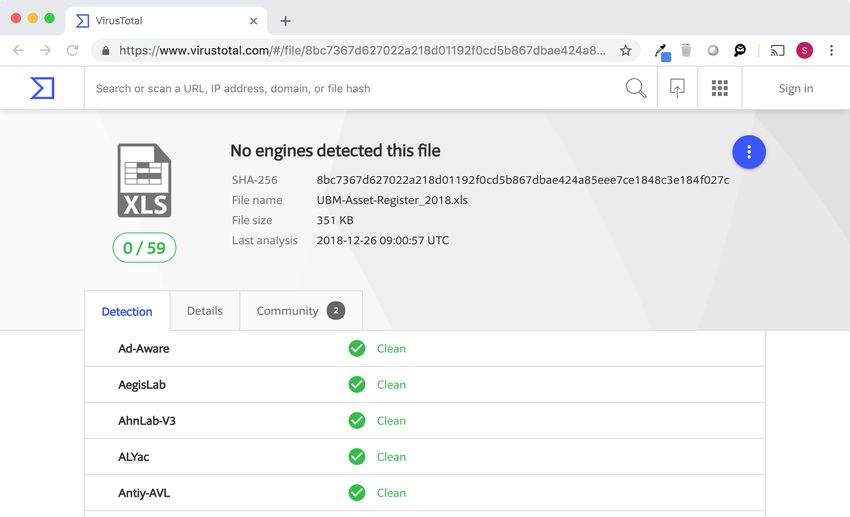
Task: Click the last analysis timestamp
Action: click(x=383, y=240)
